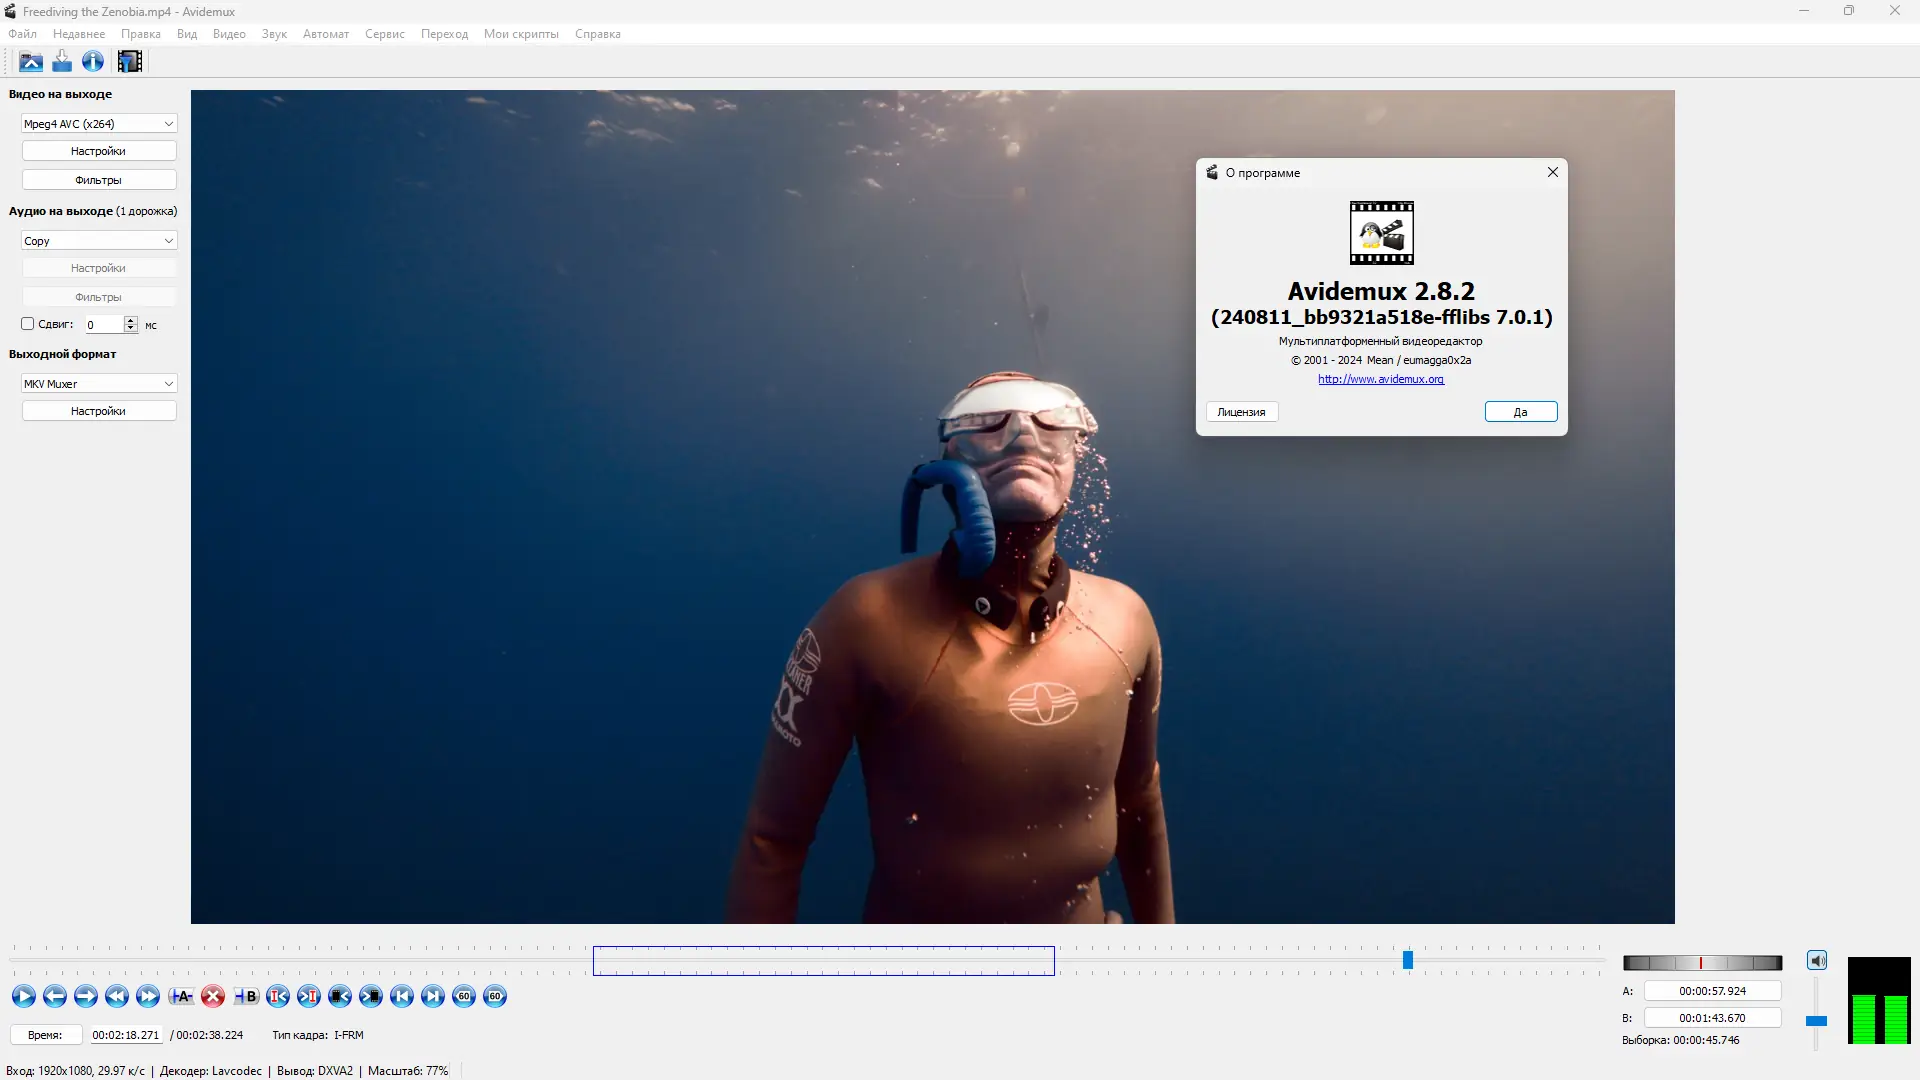Open a video file from the toolbar
Screen dimensions: 1920x1080
[x=30, y=61]
